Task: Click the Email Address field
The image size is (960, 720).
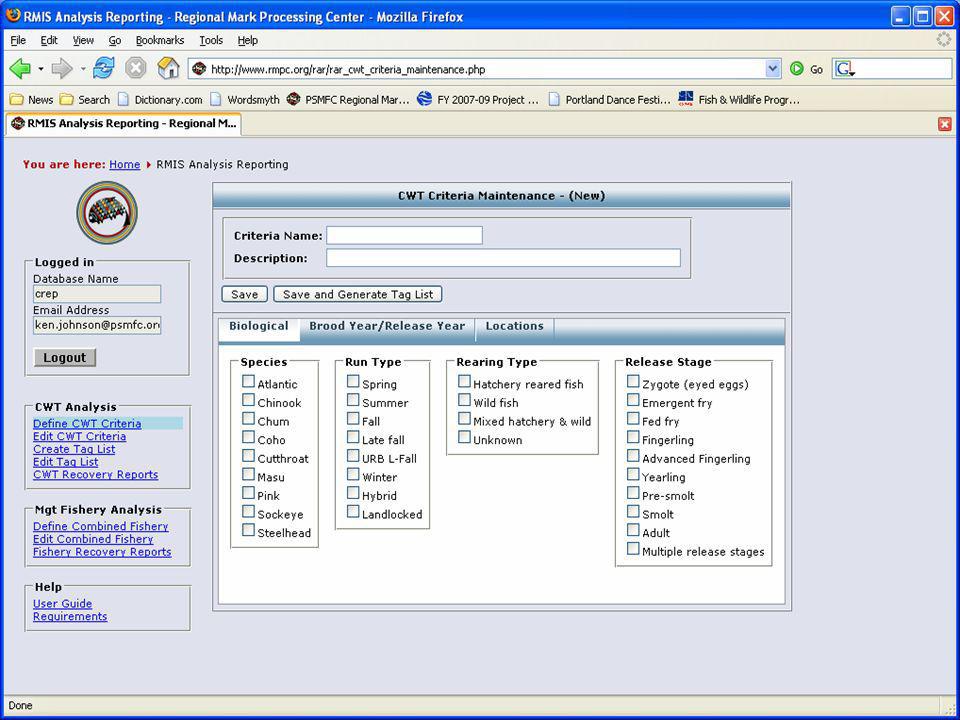Action: [97, 325]
